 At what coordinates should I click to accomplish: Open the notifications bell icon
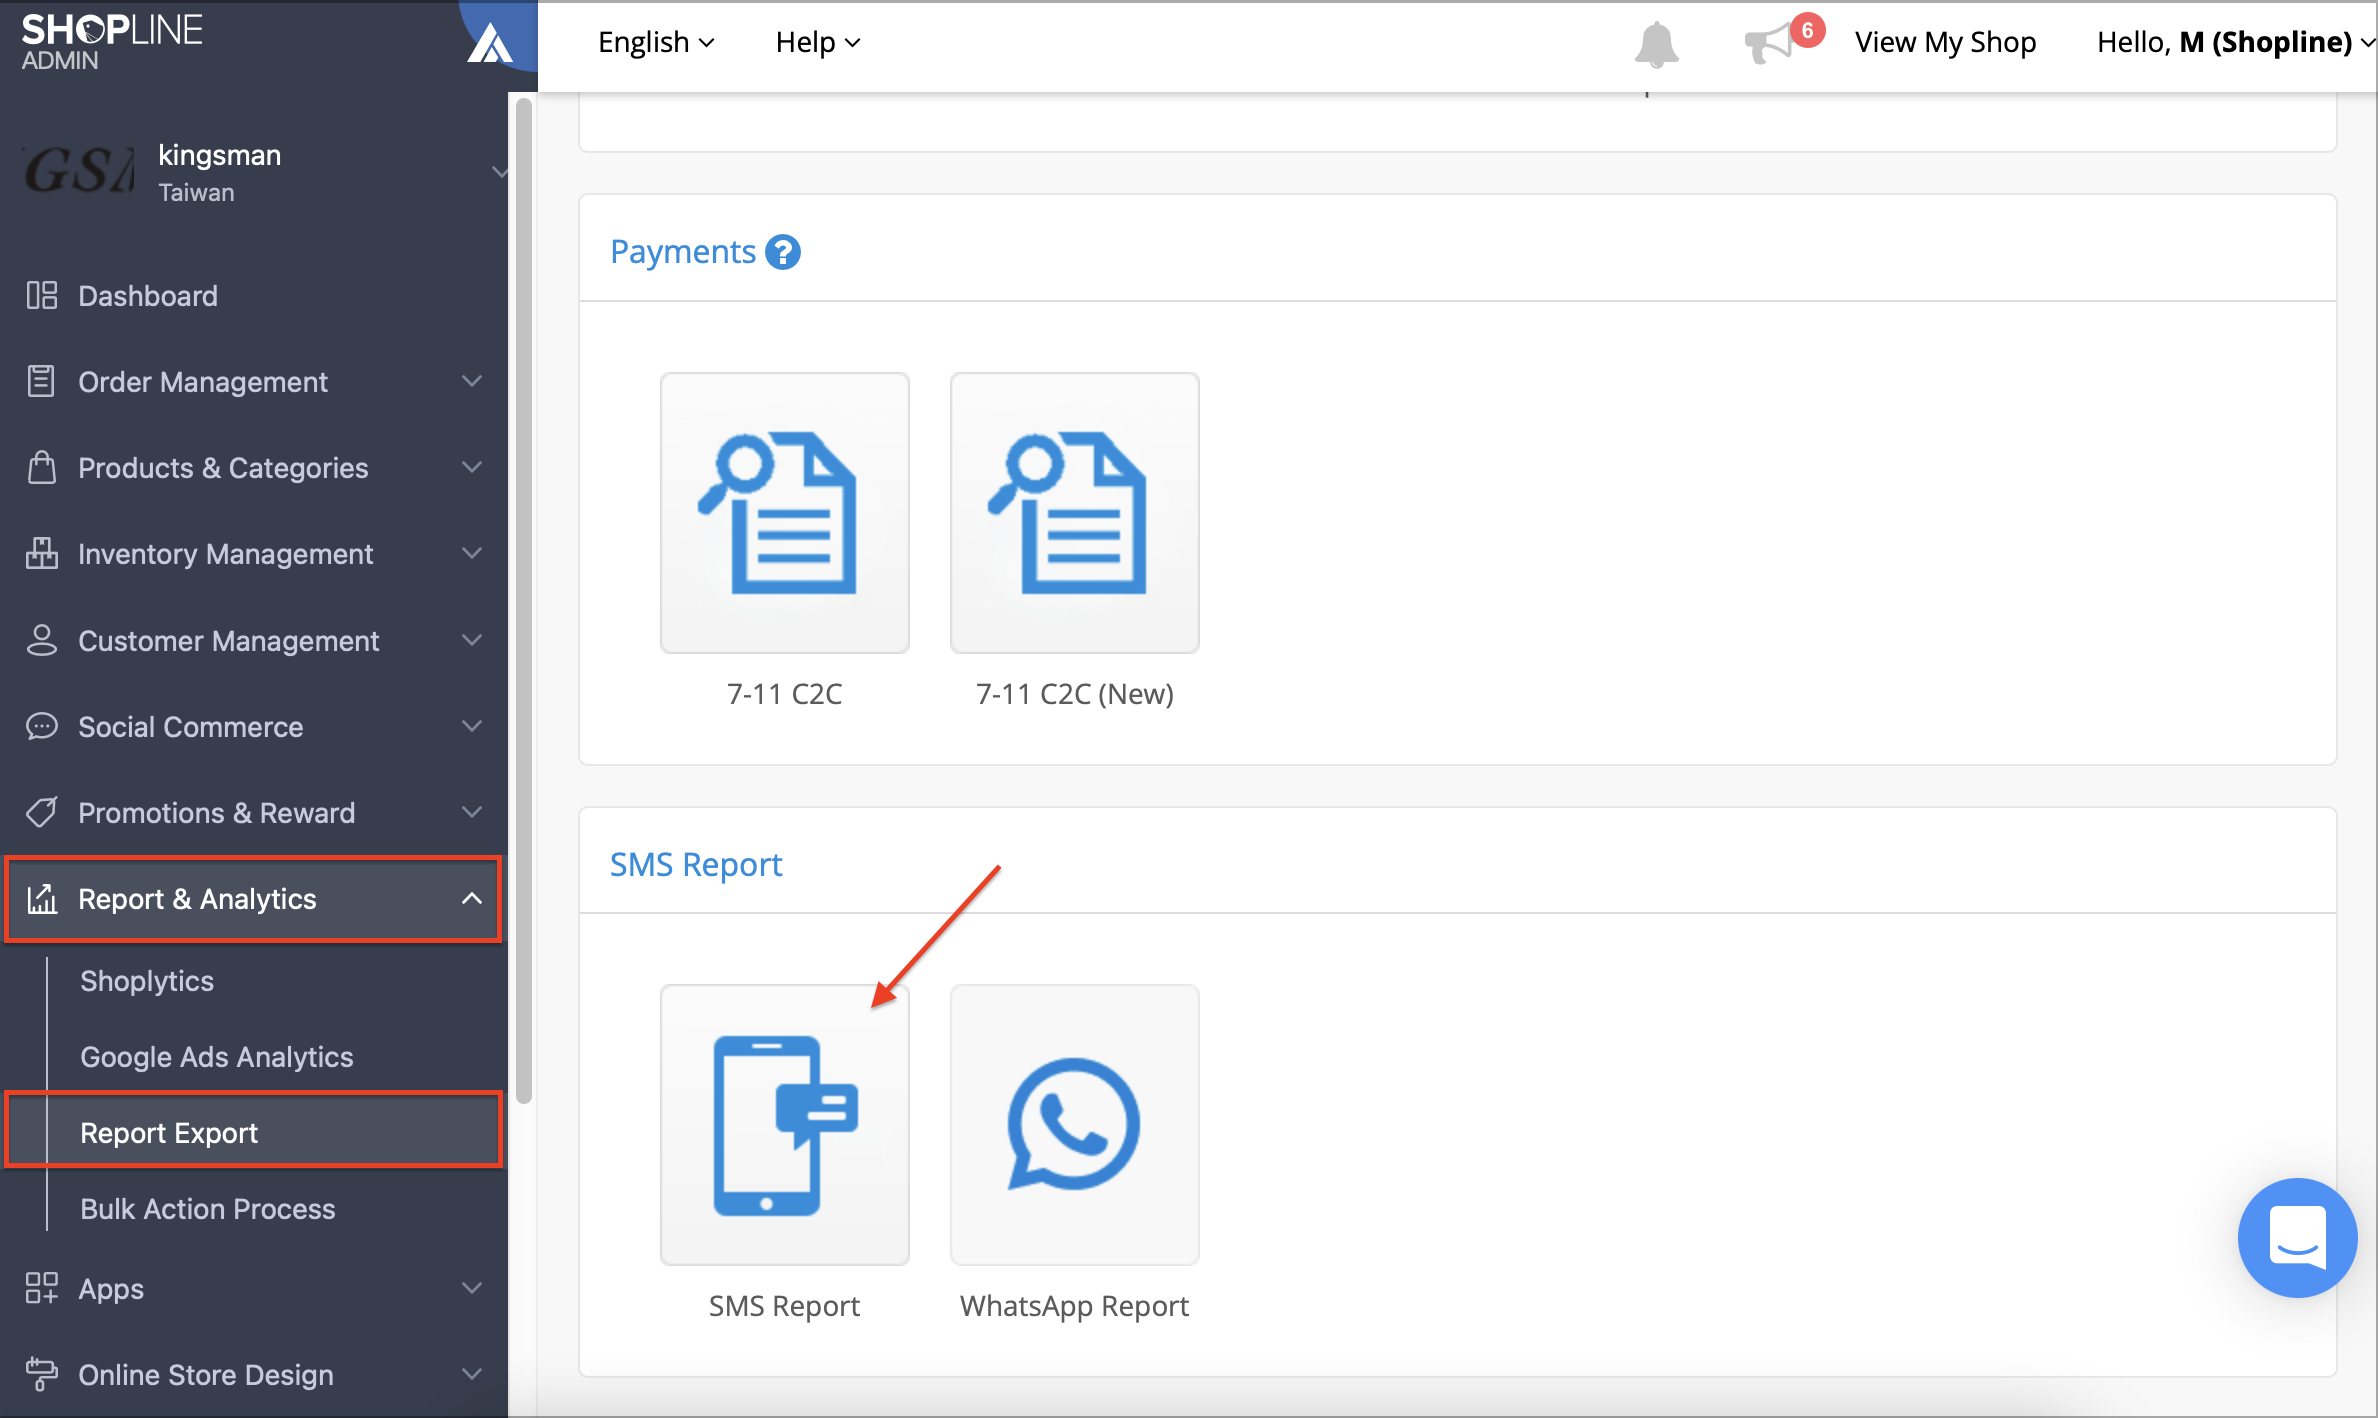click(1656, 44)
